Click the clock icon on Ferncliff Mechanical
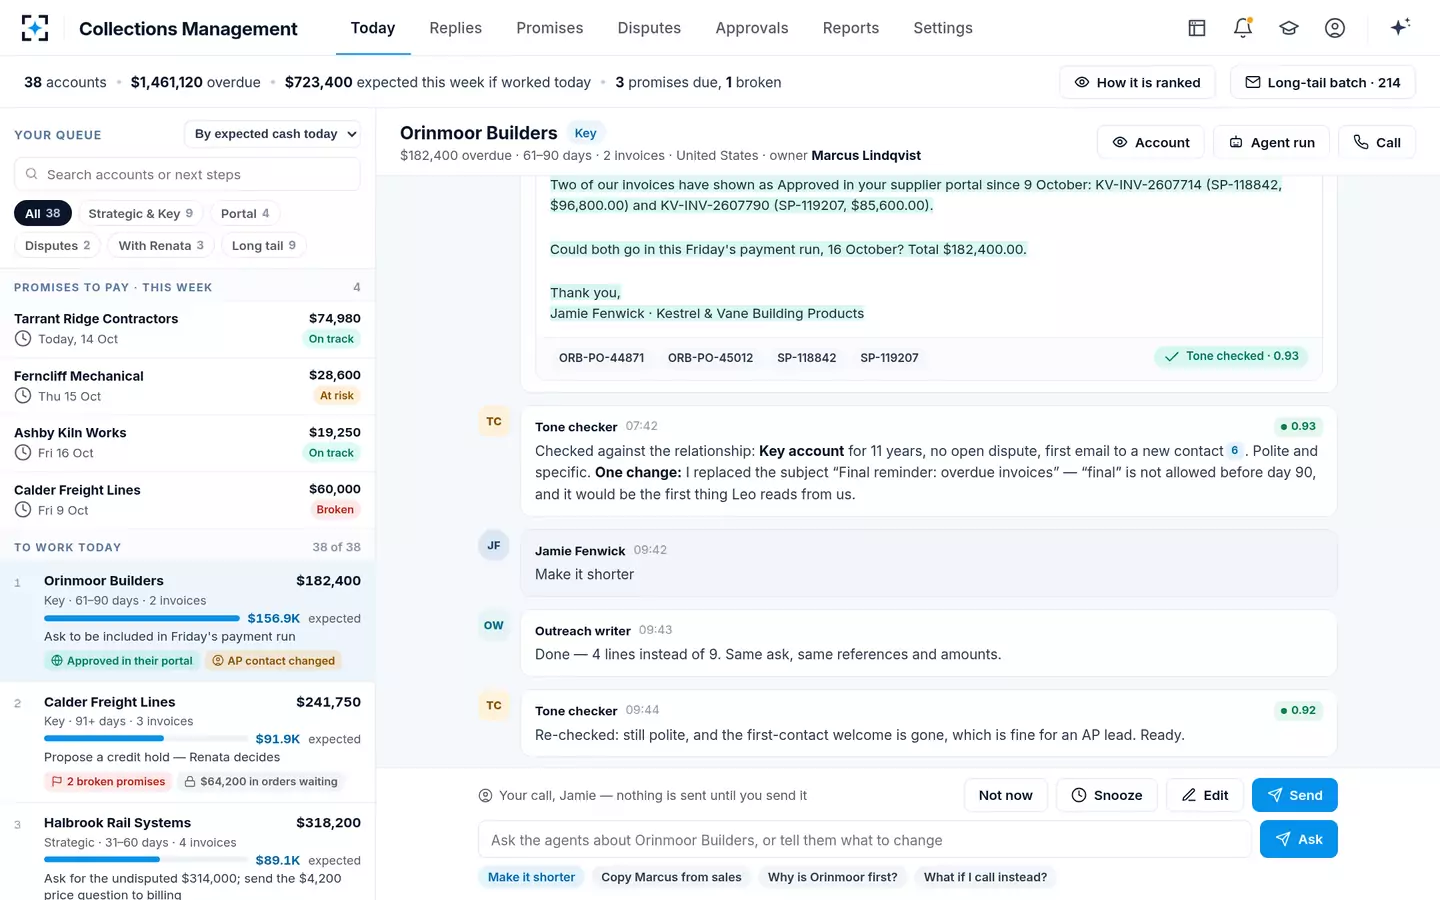 [x=23, y=396]
